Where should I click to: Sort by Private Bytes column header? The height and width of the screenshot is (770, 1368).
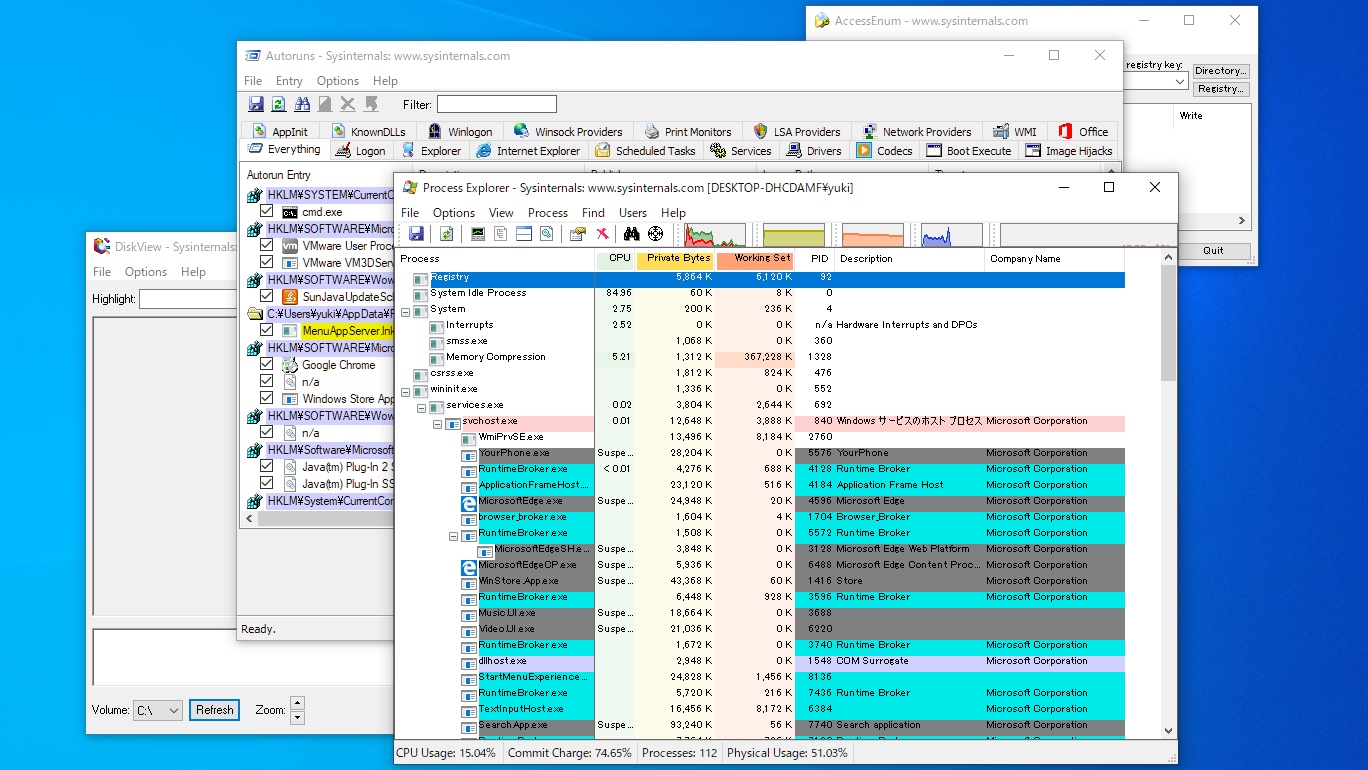pos(674,259)
